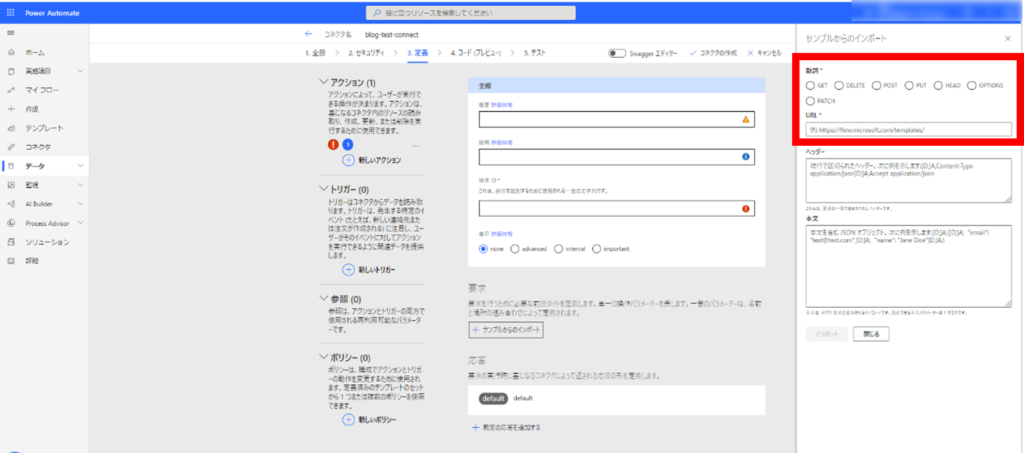Click the URL input field
Viewport: 1024px width, 453px height.
(908, 130)
